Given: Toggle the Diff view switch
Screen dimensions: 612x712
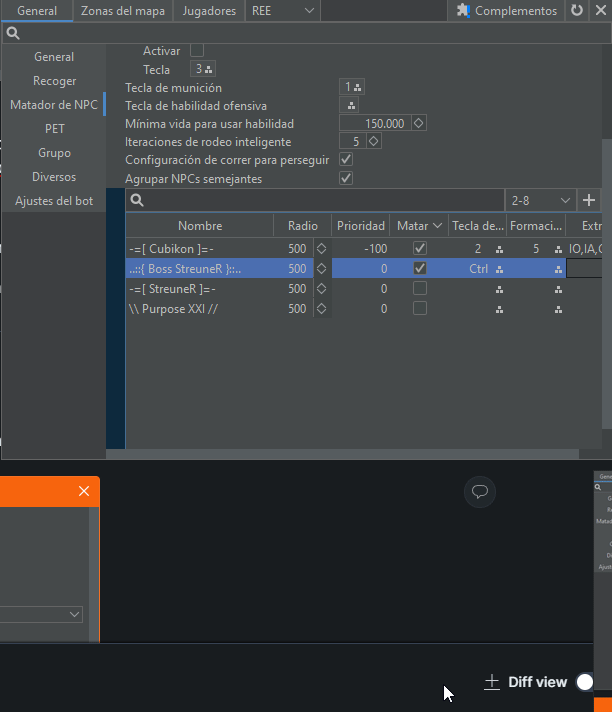Looking at the screenshot, I should (585, 682).
